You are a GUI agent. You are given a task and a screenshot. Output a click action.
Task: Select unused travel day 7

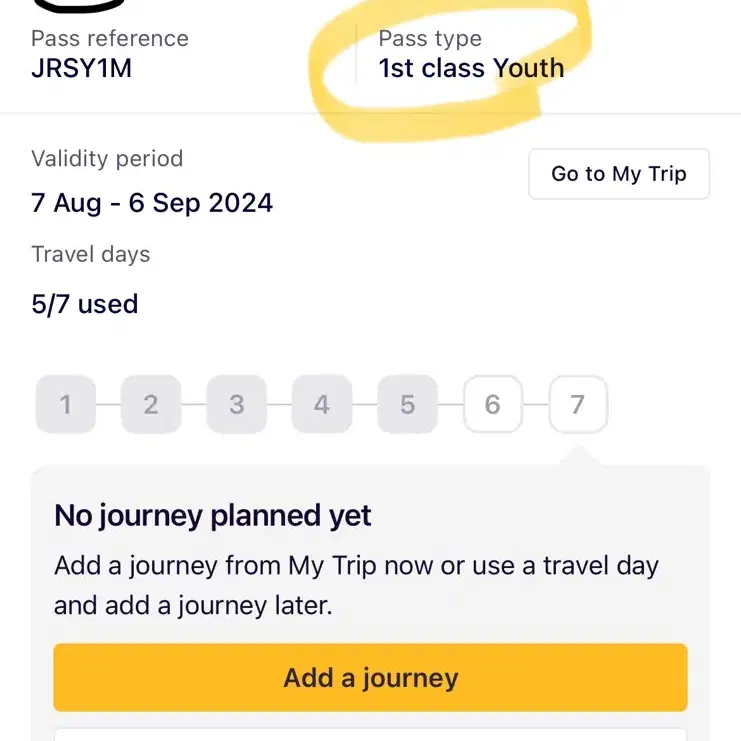pyautogui.click(x=578, y=404)
